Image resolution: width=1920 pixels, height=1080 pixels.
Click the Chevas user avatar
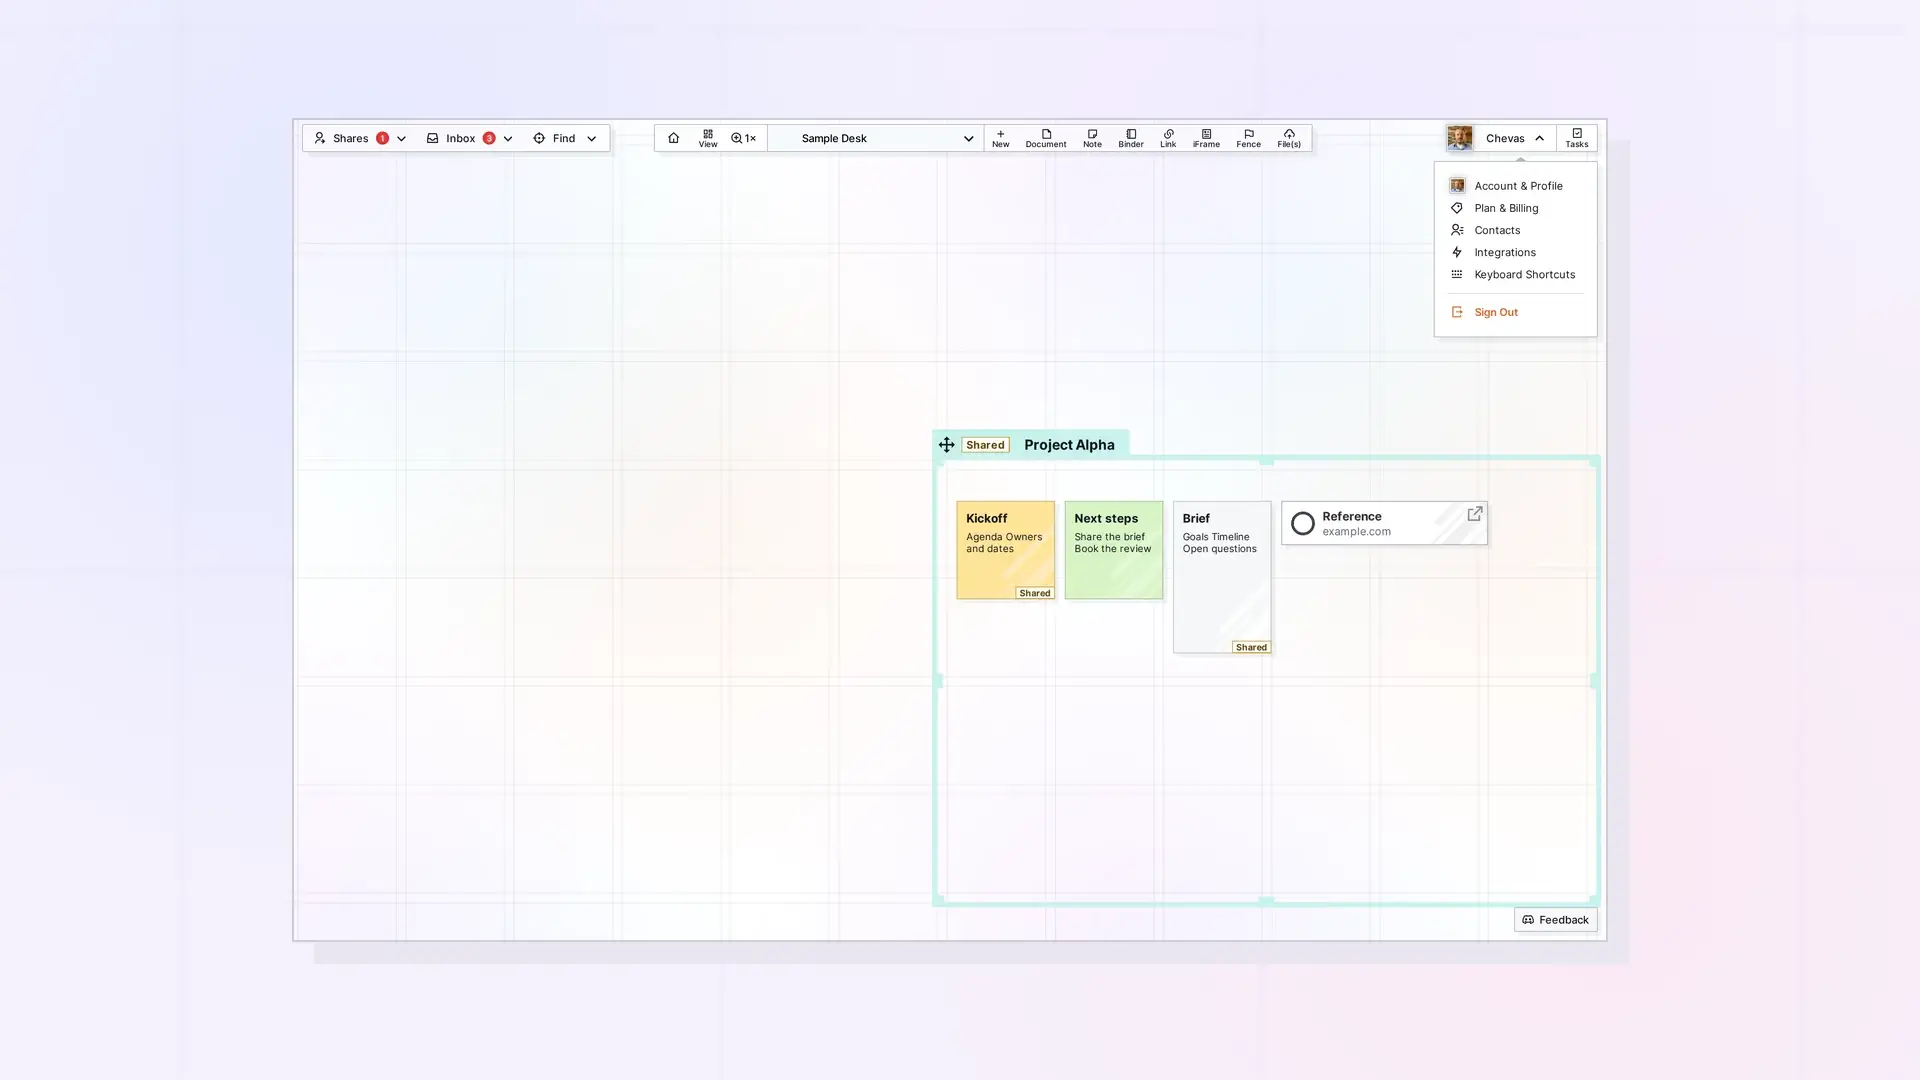click(1460, 138)
